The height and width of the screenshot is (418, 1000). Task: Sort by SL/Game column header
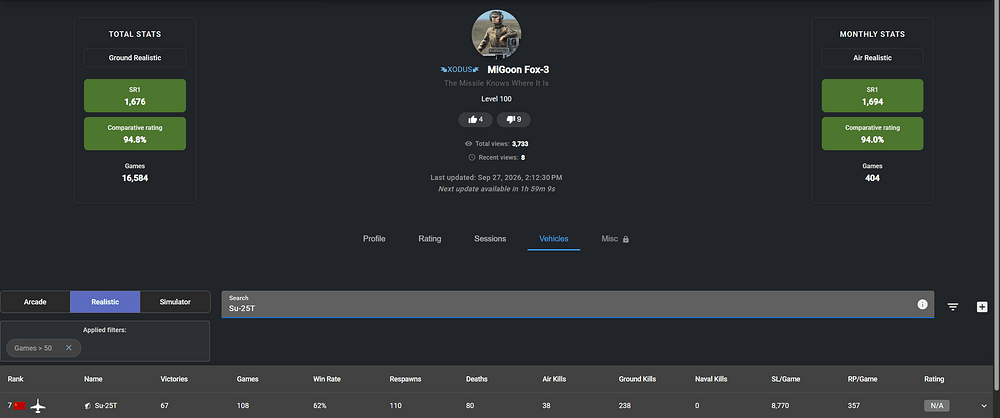point(786,379)
